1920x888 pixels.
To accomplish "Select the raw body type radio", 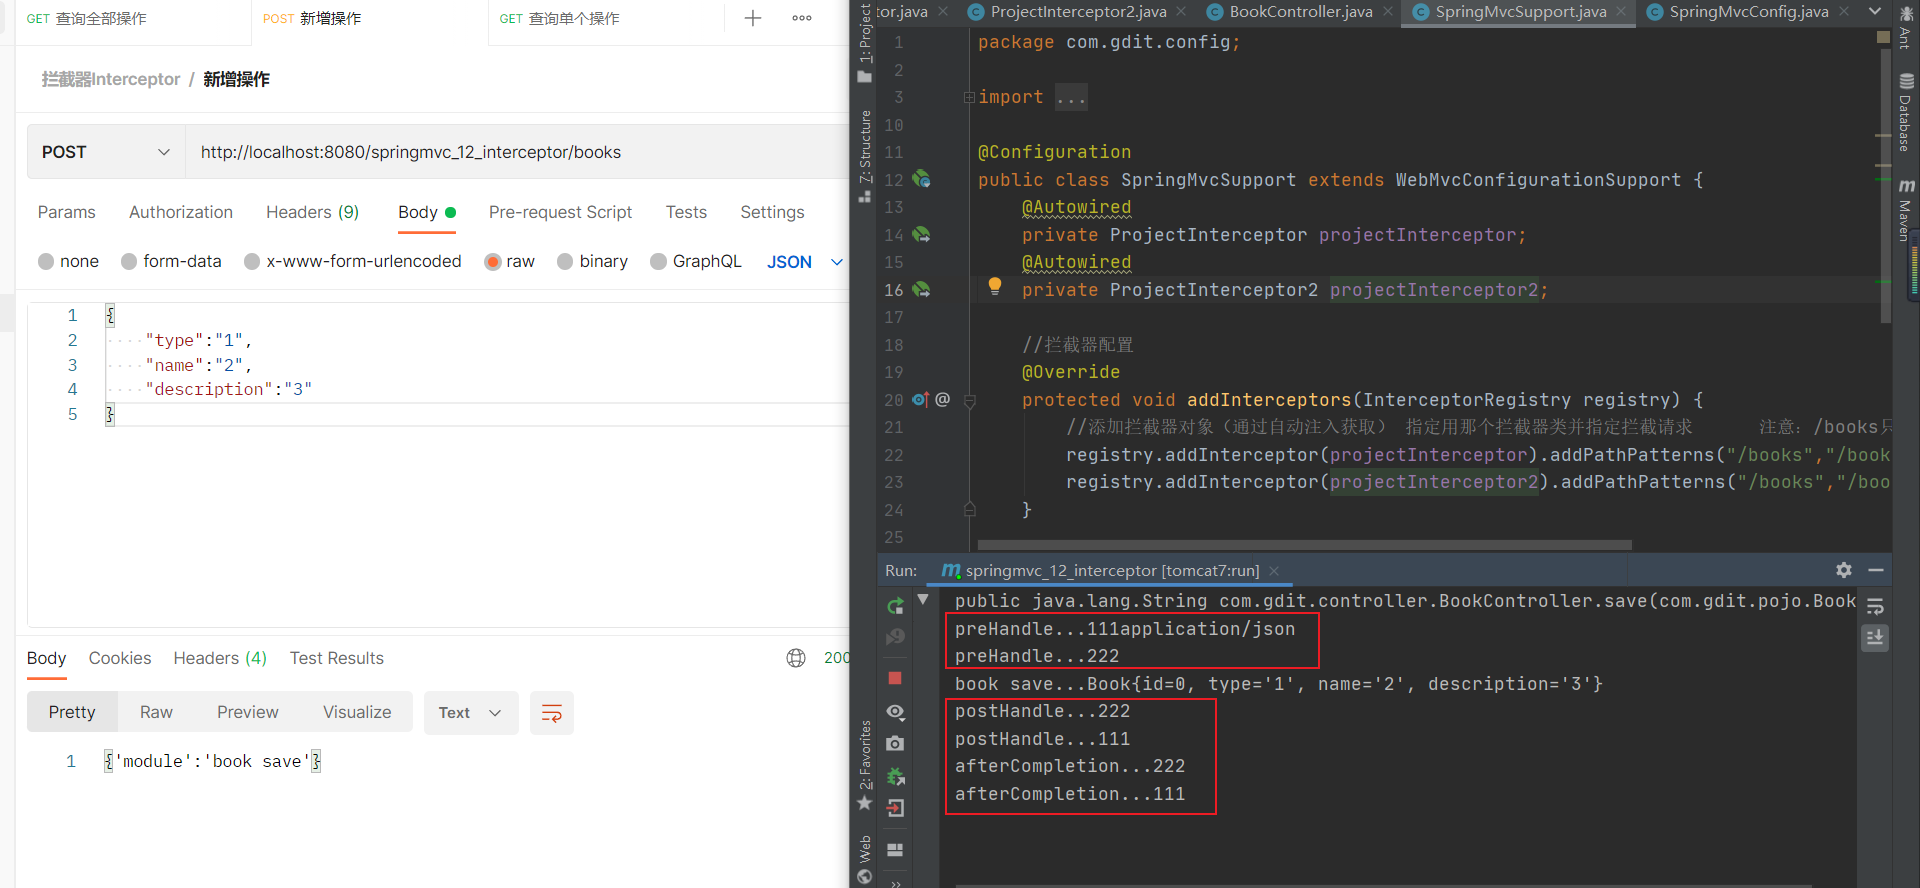I will click(492, 261).
